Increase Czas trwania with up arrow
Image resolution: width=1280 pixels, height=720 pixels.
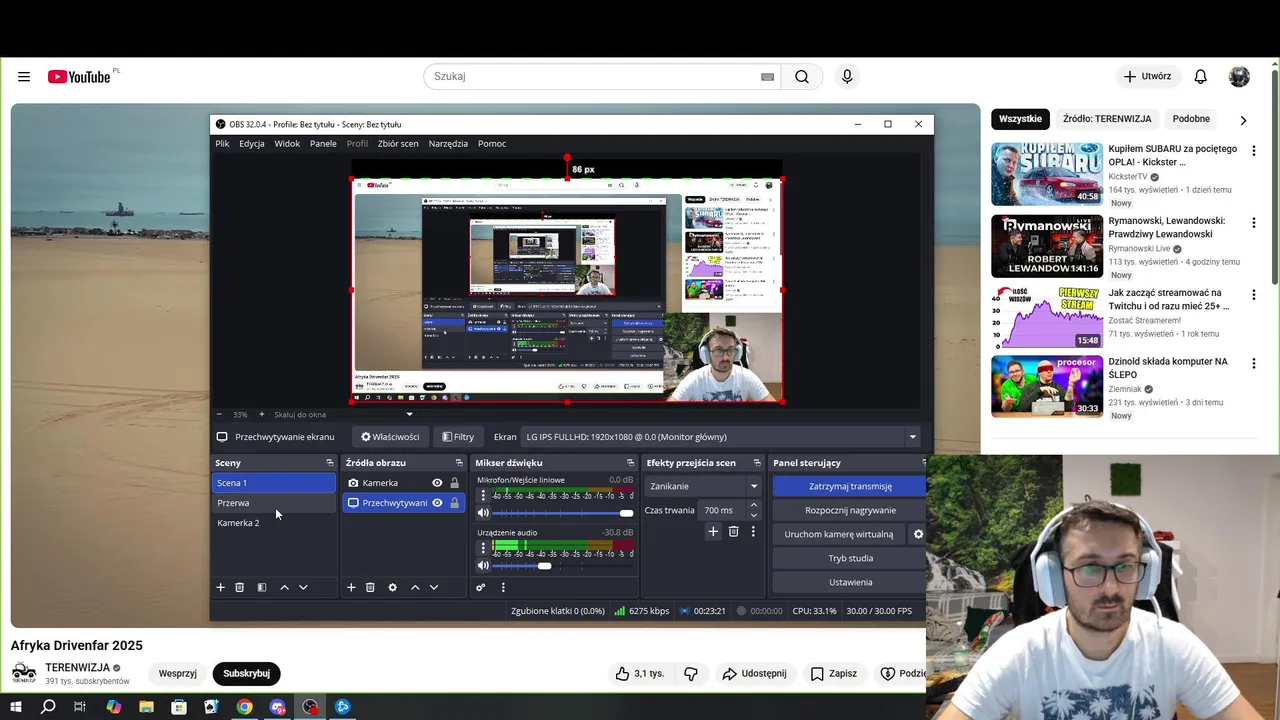[753, 506]
